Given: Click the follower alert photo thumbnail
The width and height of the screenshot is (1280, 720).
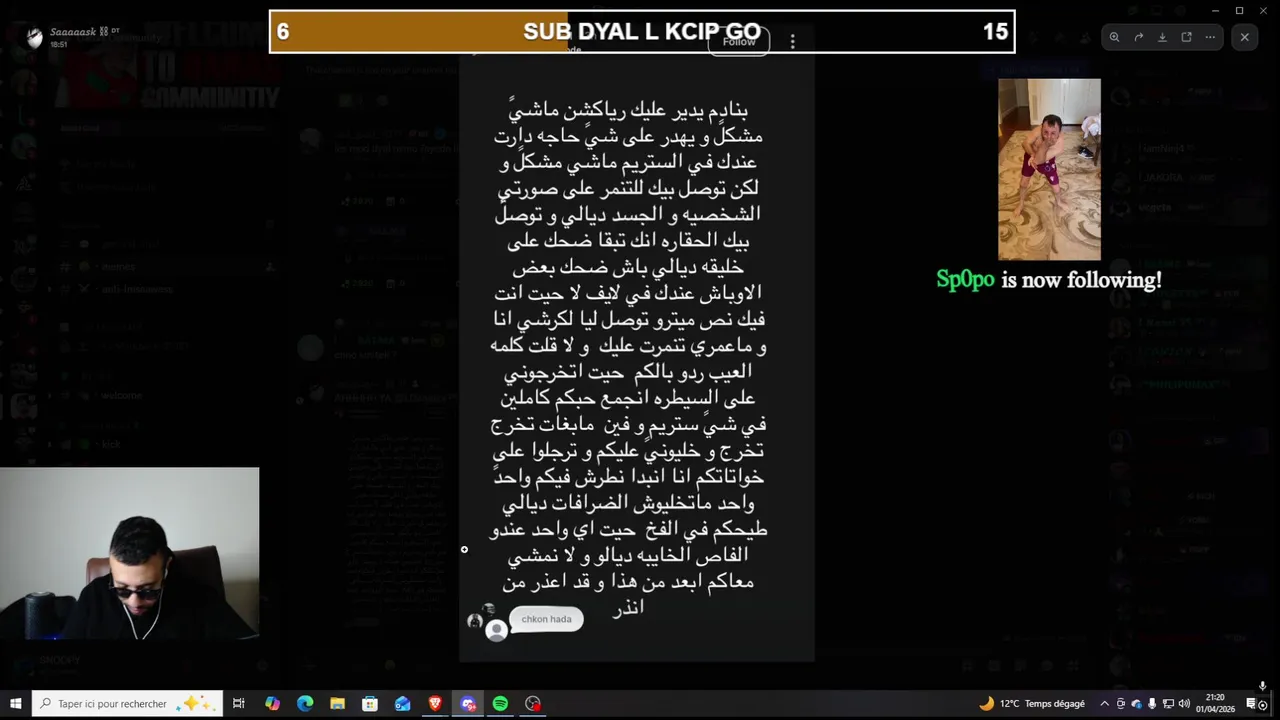Looking at the screenshot, I should tap(1049, 169).
